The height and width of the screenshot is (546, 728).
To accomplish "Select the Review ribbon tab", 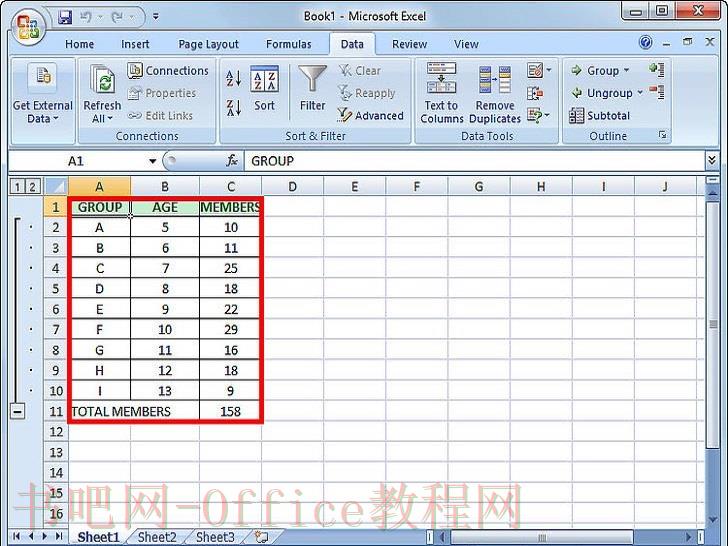I will [409, 44].
